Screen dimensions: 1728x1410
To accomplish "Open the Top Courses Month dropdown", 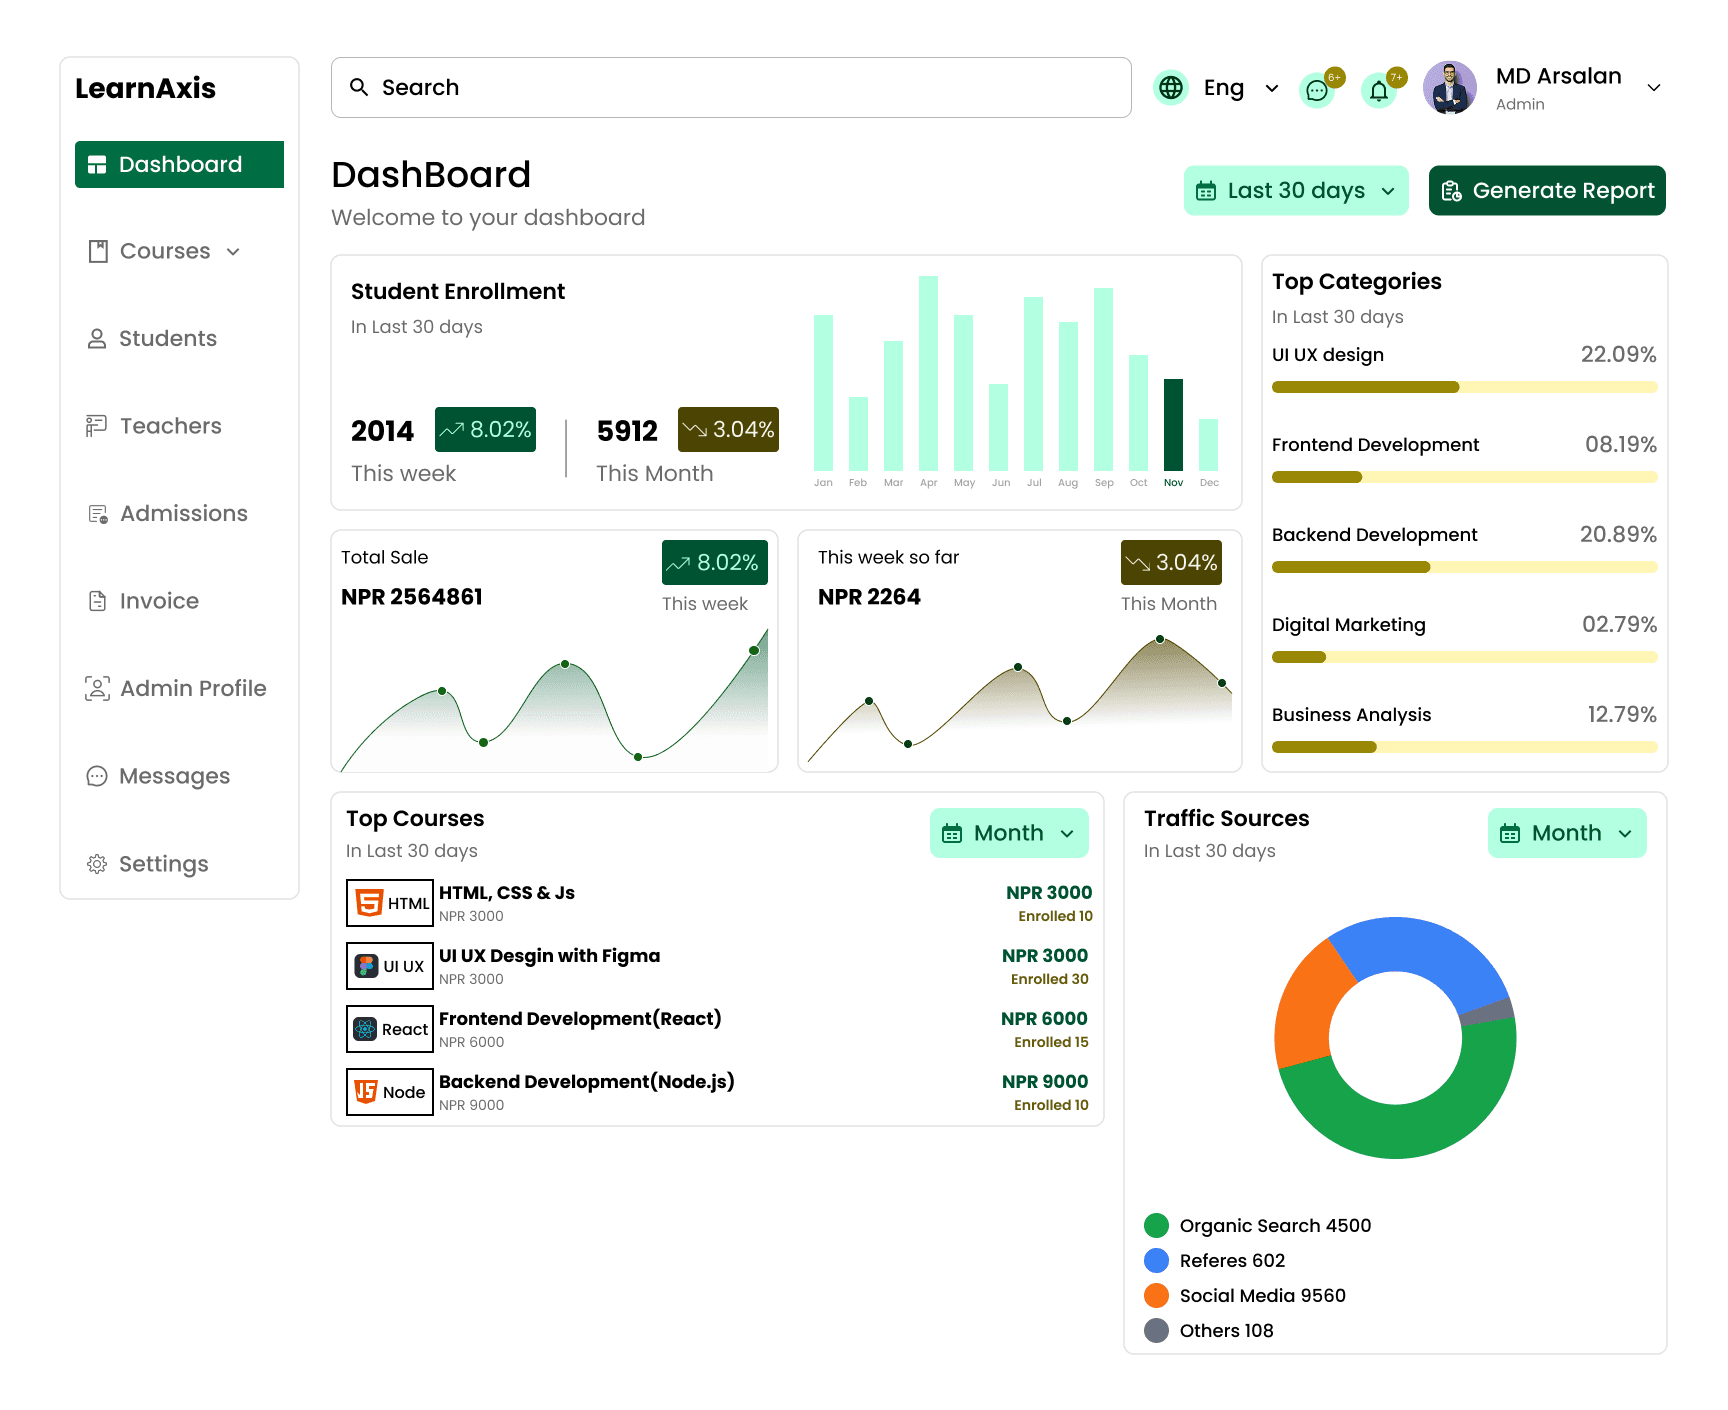I will (x=1009, y=833).
